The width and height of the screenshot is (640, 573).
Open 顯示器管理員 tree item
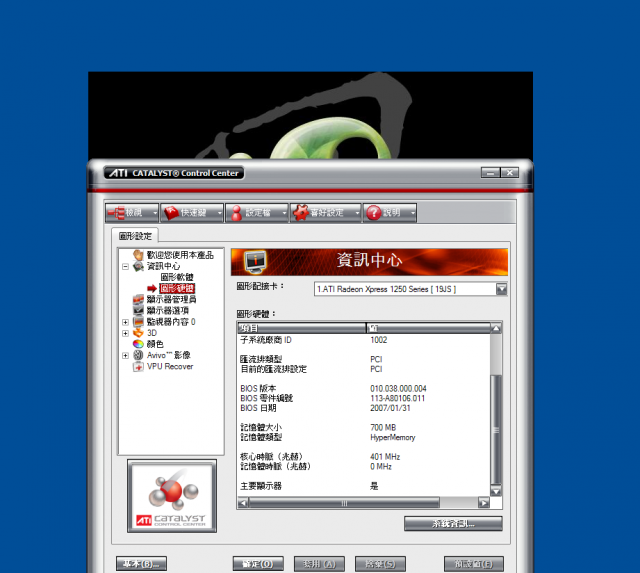[171, 300]
